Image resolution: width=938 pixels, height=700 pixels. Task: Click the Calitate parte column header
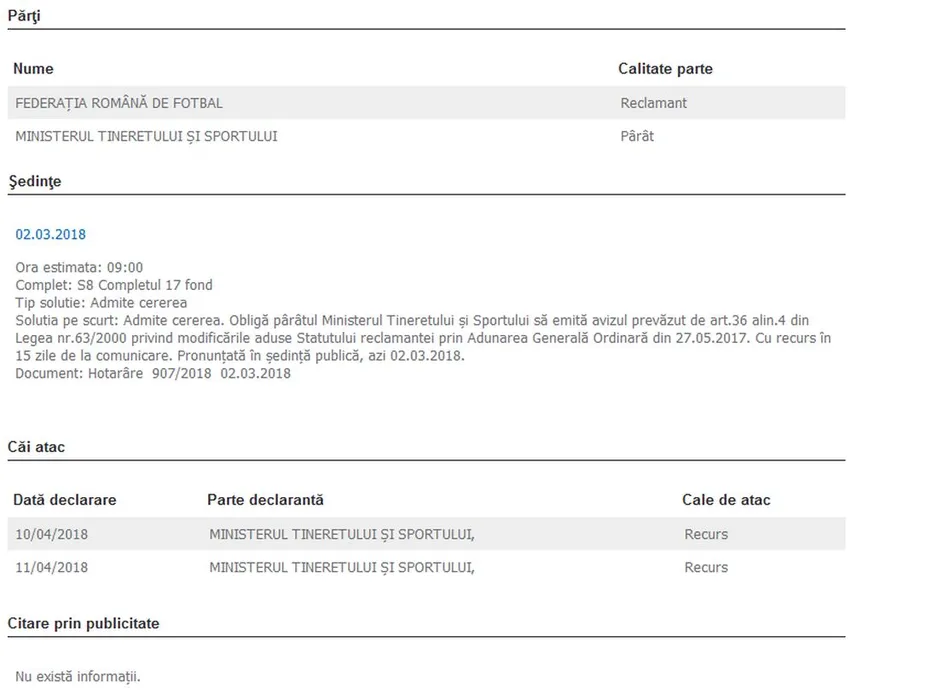[665, 69]
